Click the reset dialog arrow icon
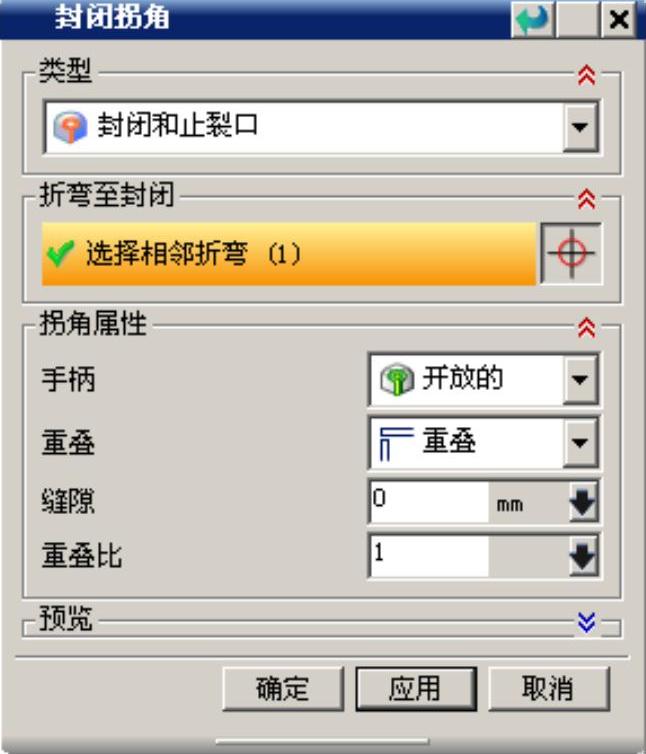 (x=533, y=20)
